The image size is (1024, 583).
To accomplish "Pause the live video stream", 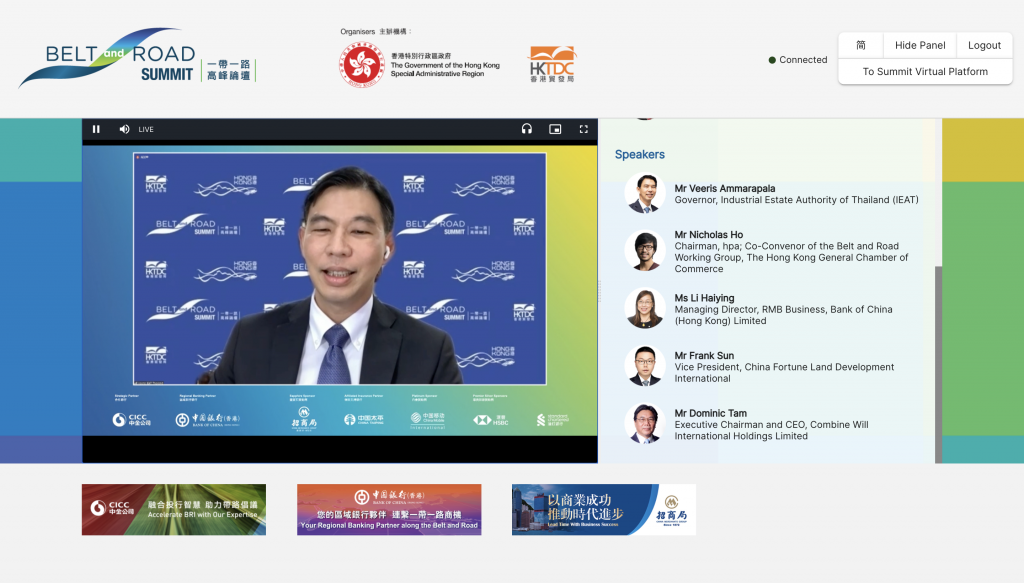I will point(97,129).
